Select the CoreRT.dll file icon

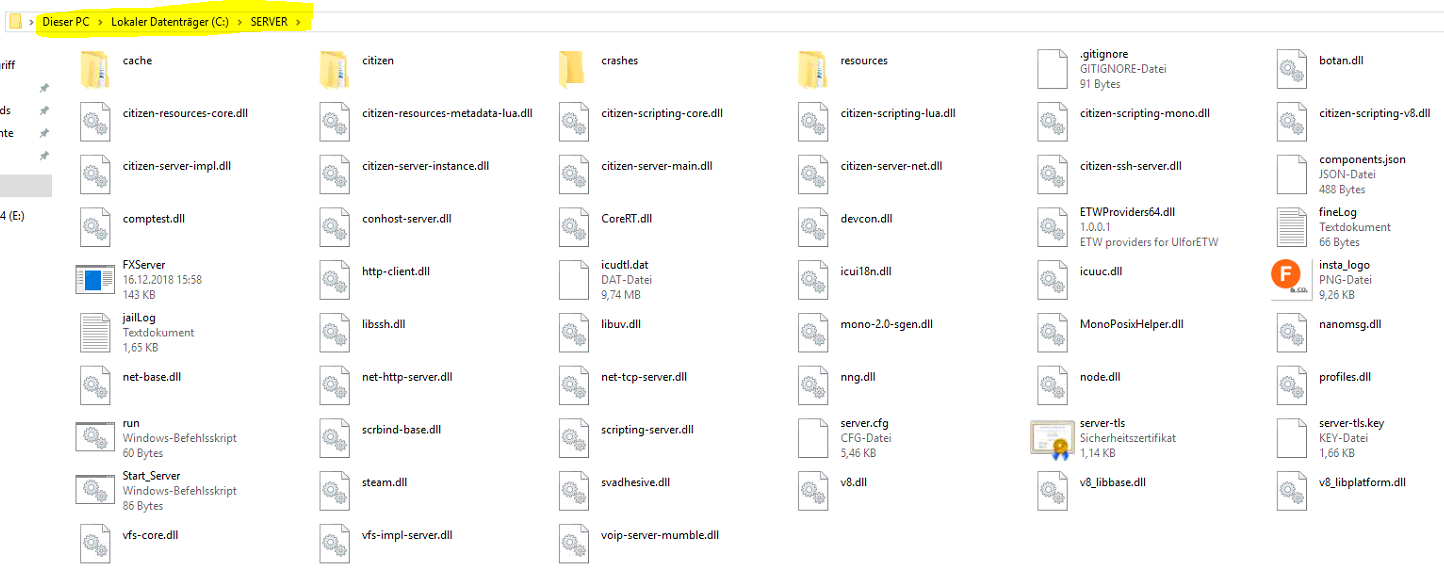[x=573, y=227]
